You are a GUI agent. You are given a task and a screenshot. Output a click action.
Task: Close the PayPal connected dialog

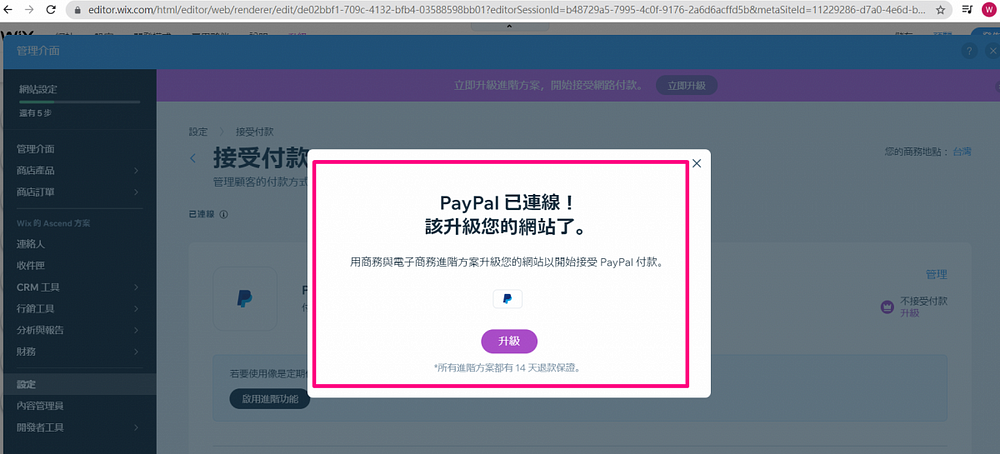[x=696, y=163]
